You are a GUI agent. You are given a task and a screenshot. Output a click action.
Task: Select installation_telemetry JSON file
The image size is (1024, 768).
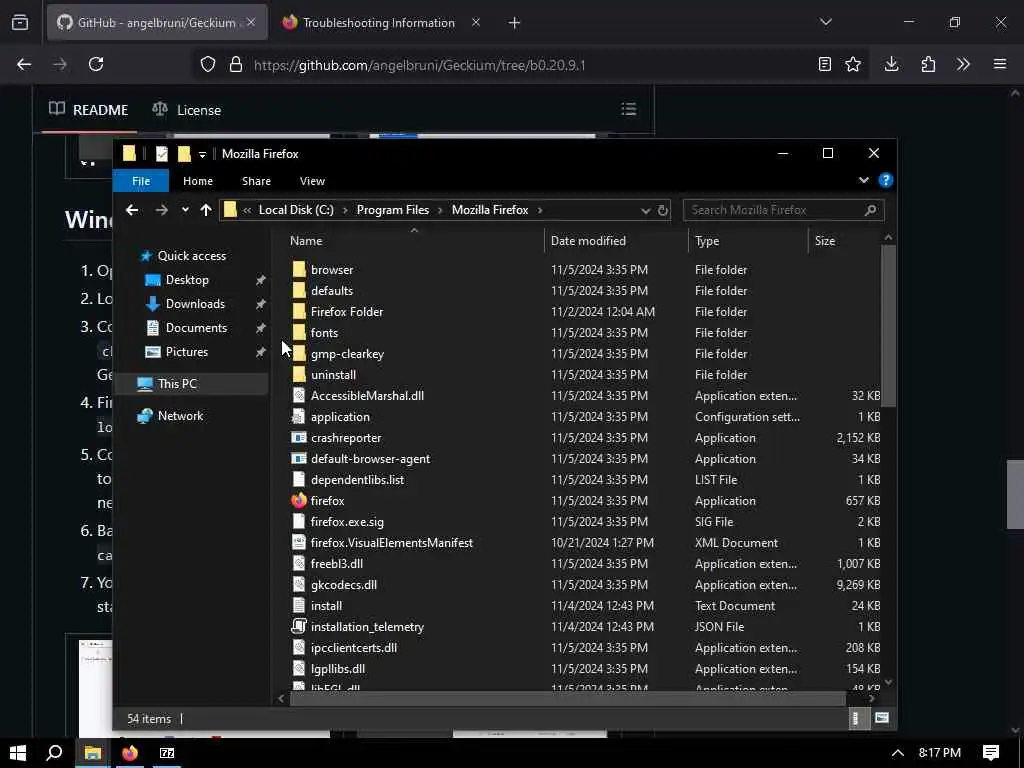click(367, 627)
